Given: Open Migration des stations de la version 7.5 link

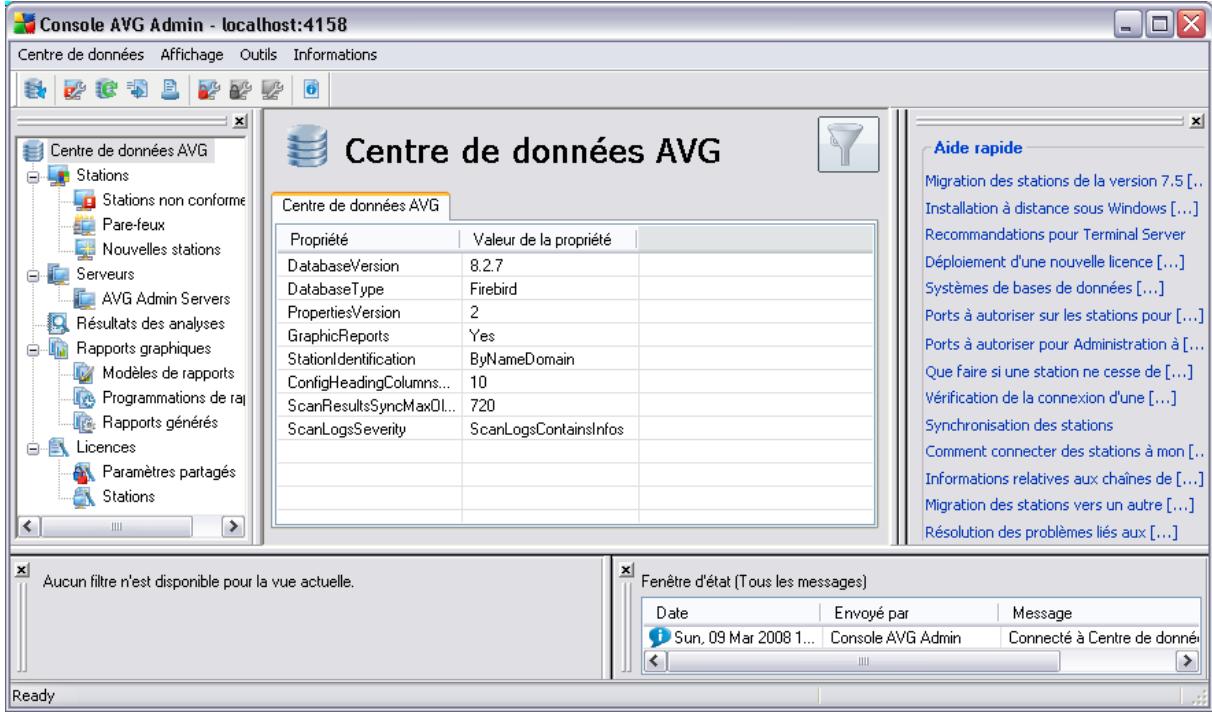Looking at the screenshot, I should tap(1064, 180).
